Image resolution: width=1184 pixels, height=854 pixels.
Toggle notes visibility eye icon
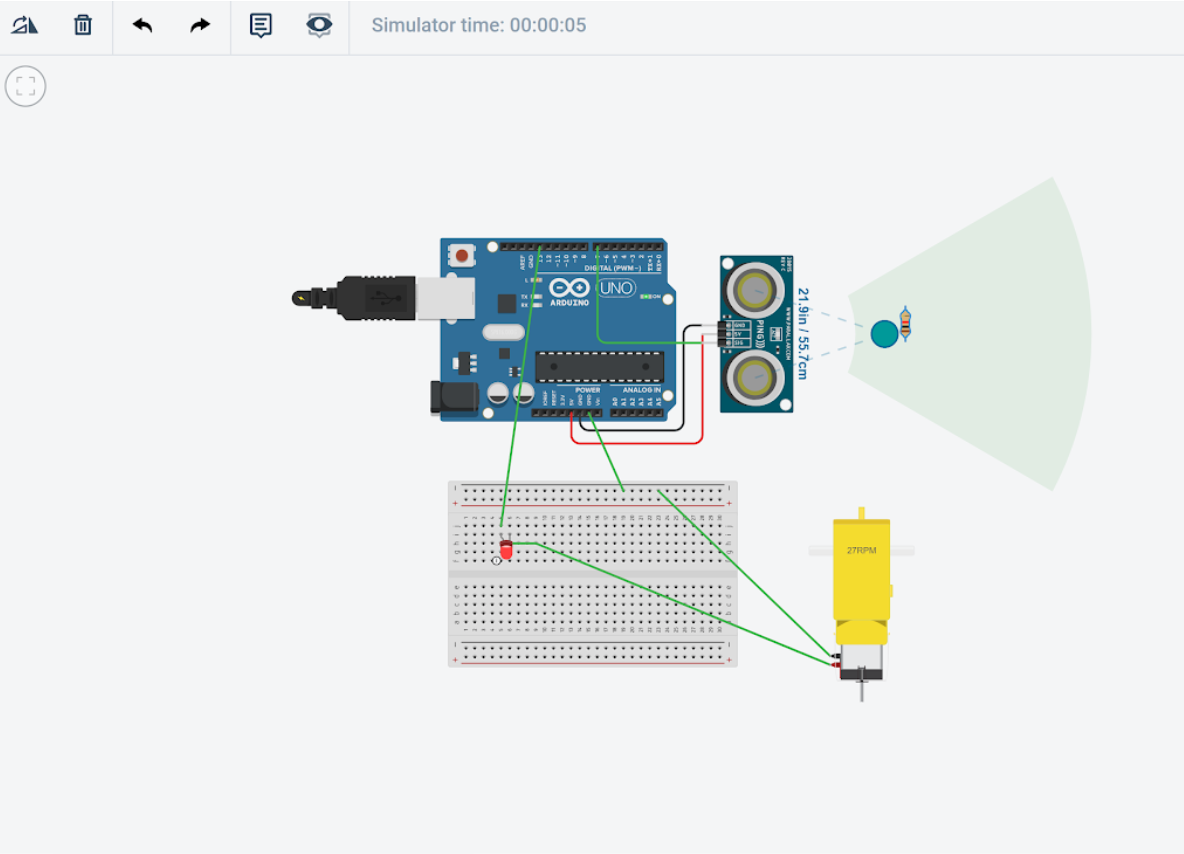(x=319, y=25)
